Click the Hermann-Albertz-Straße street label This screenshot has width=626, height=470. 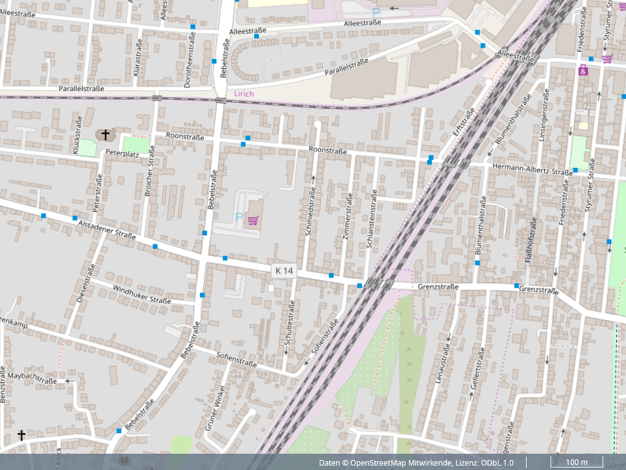click(532, 167)
